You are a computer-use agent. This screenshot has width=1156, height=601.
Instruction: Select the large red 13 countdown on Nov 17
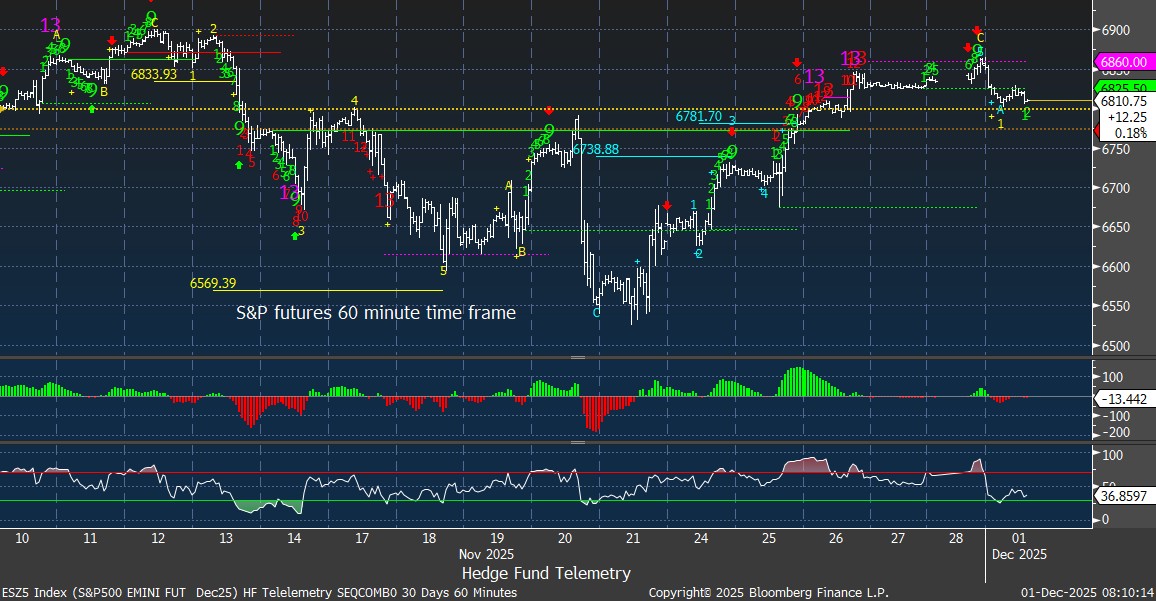[384, 200]
